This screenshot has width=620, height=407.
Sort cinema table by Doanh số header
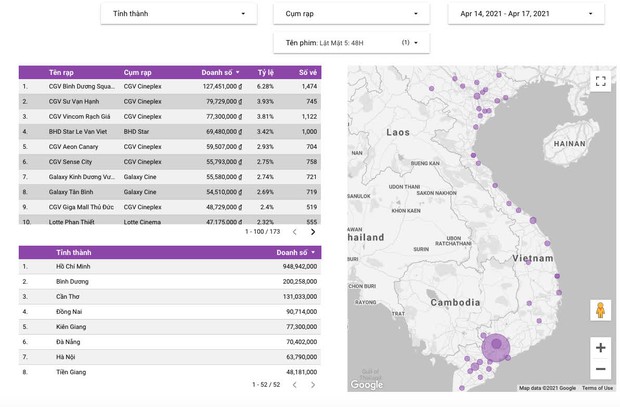pos(220,72)
